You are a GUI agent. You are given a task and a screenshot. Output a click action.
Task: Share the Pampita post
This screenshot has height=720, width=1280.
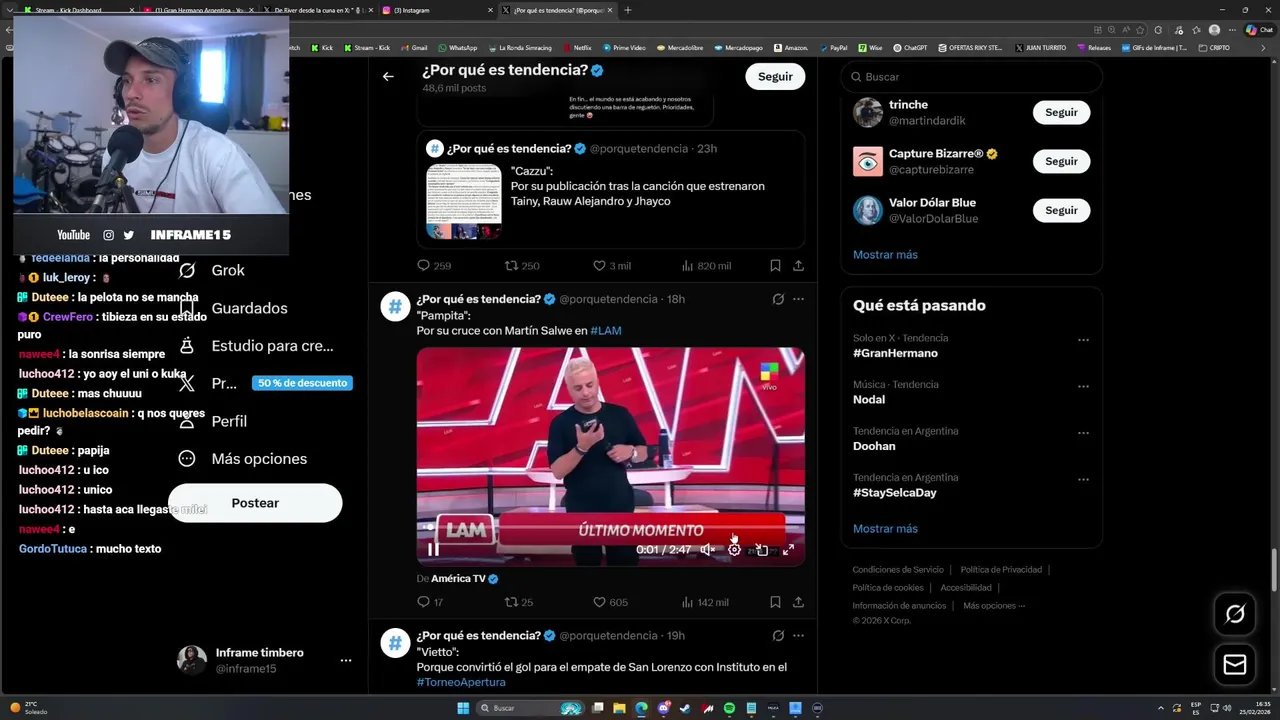[798, 602]
